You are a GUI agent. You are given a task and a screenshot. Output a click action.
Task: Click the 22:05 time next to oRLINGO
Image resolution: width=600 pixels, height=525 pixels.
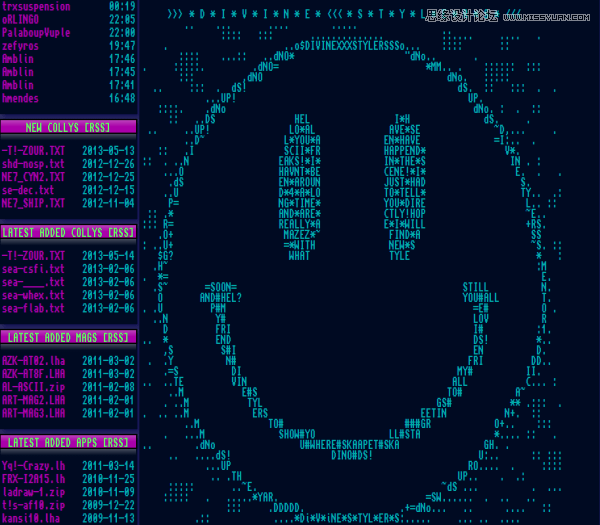pyautogui.click(x=122, y=20)
